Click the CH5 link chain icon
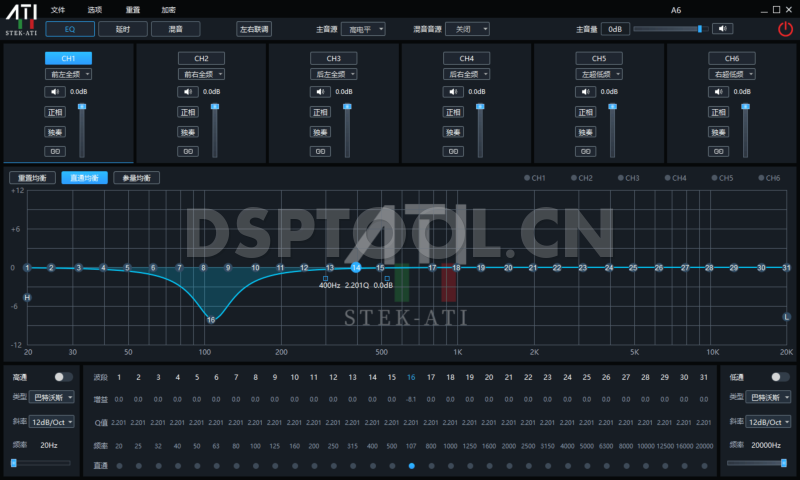Image resolution: width=800 pixels, height=480 pixels. [x=585, y=151]
